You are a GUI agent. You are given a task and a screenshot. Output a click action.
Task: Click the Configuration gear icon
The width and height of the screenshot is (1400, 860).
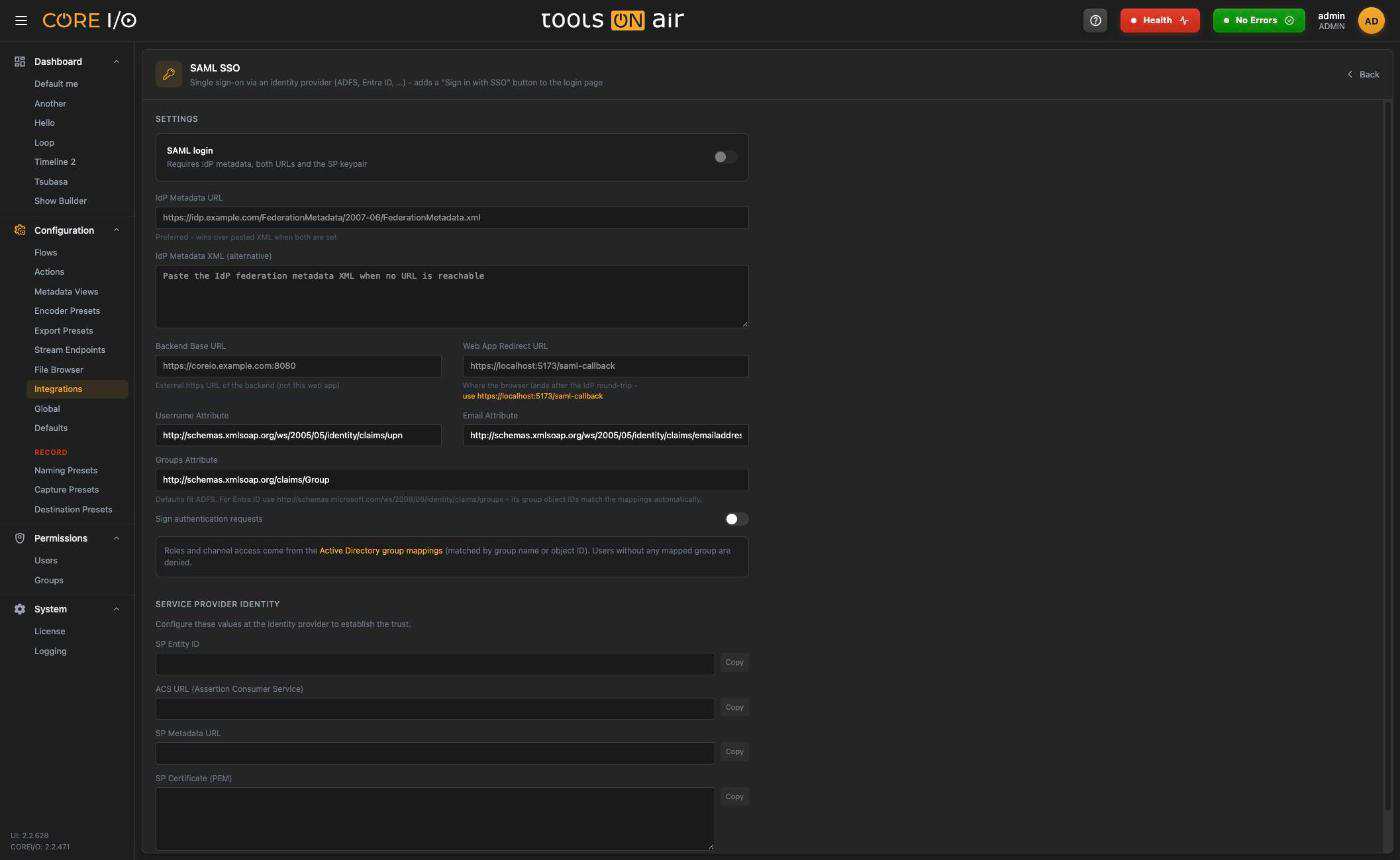pos(19,230)
